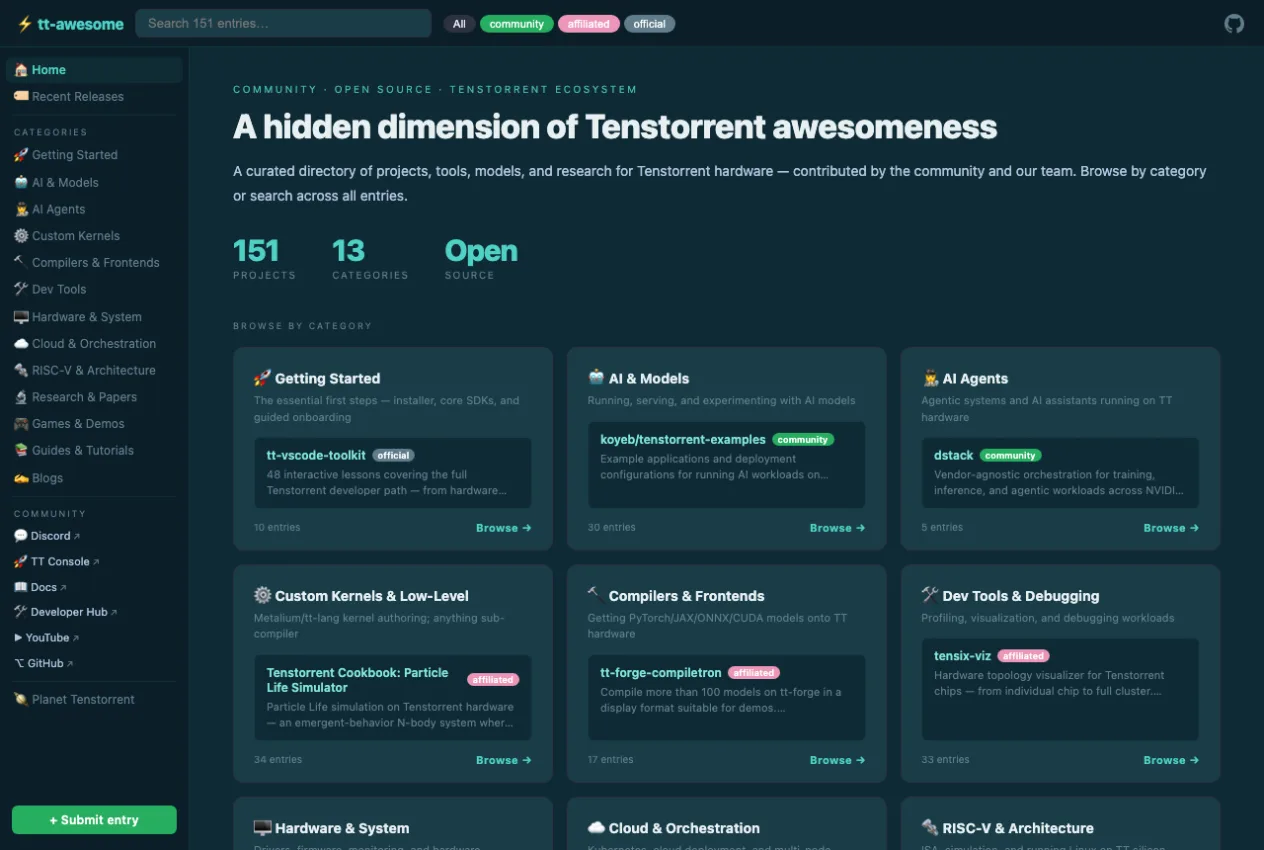Open the Discord community link

pos(47,536)
